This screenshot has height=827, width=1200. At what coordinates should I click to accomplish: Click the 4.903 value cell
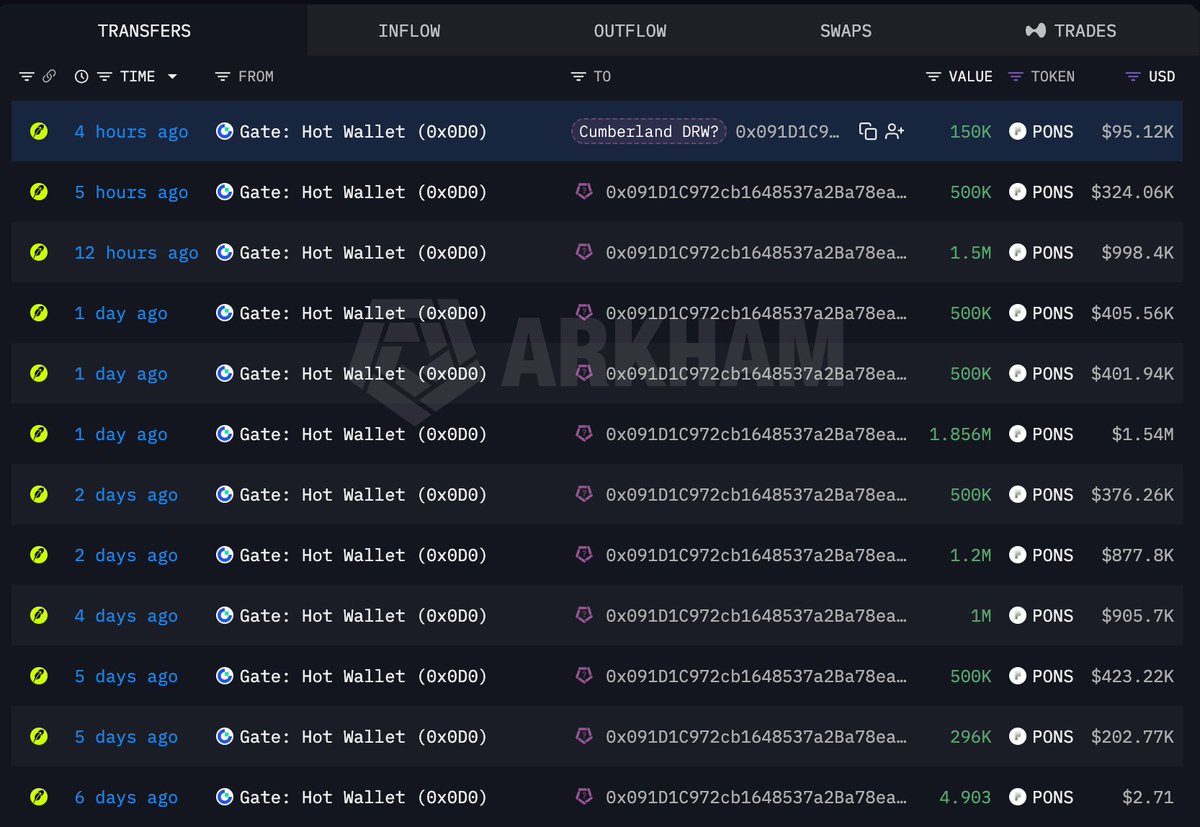click(965, 797)
